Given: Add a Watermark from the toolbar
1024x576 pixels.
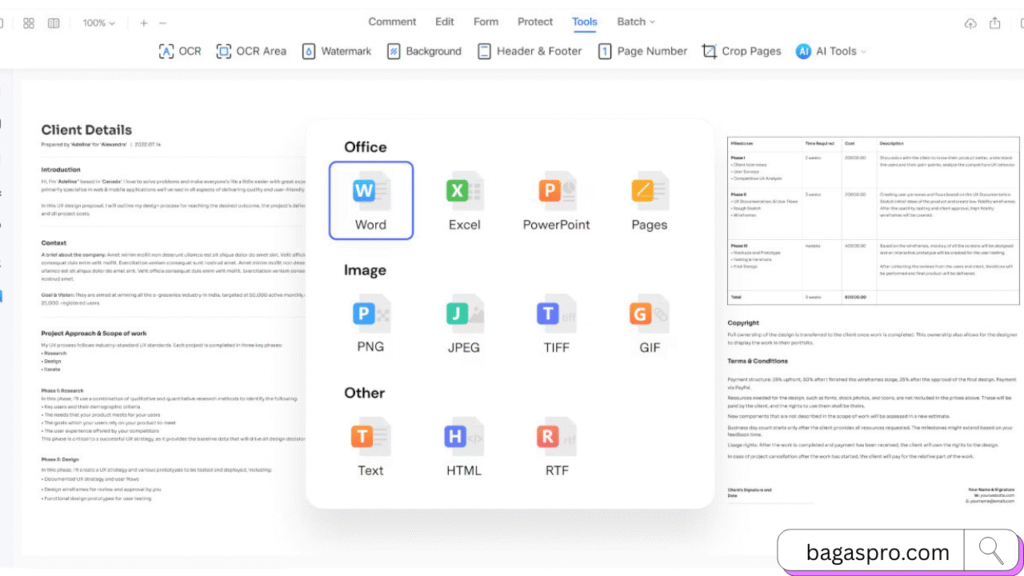Looking at the screenshot, I should coord(336,51).
